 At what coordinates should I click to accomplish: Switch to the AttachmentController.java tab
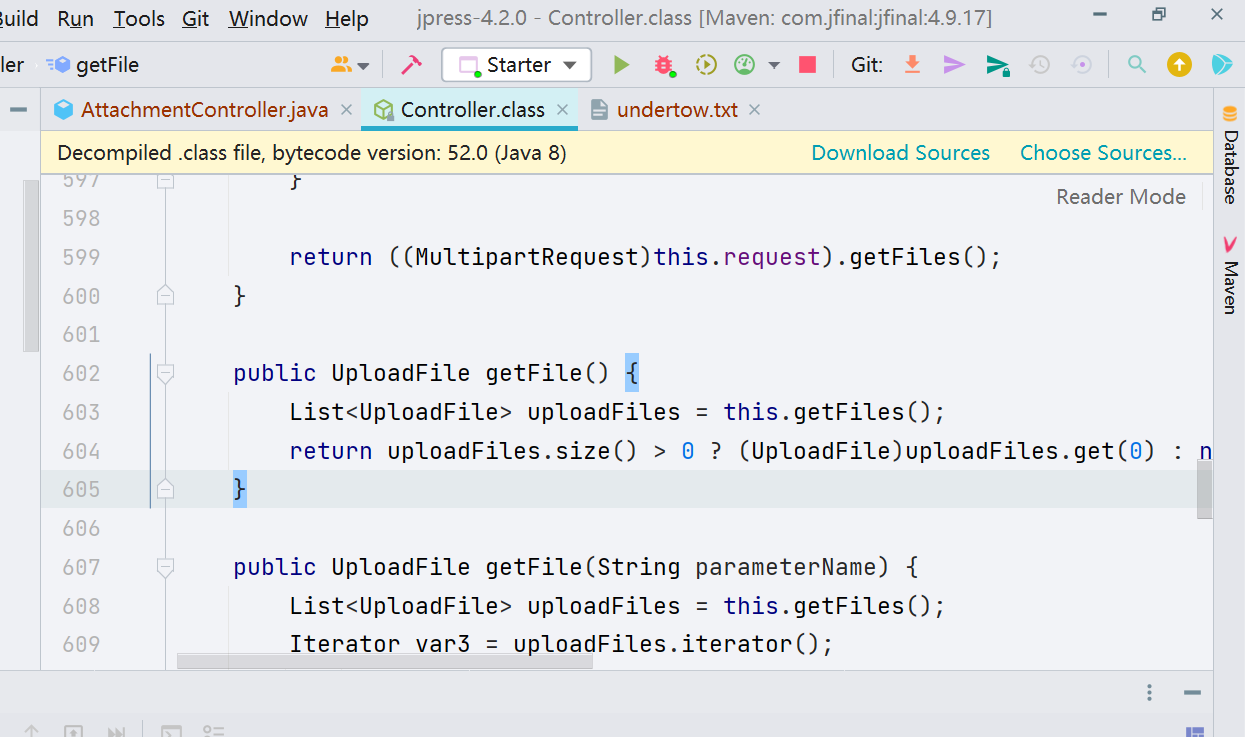click(204, 110)
